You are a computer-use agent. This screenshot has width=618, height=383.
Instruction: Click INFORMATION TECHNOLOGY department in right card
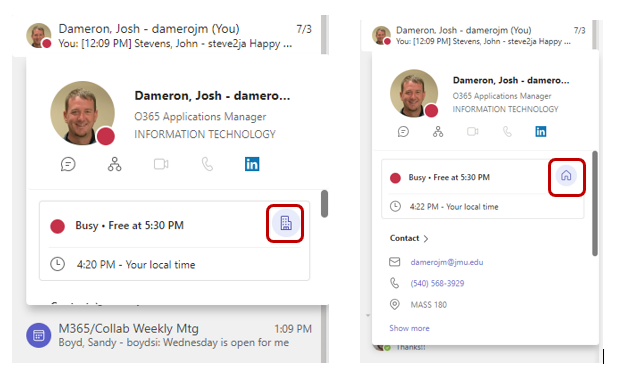coord(505,109)
